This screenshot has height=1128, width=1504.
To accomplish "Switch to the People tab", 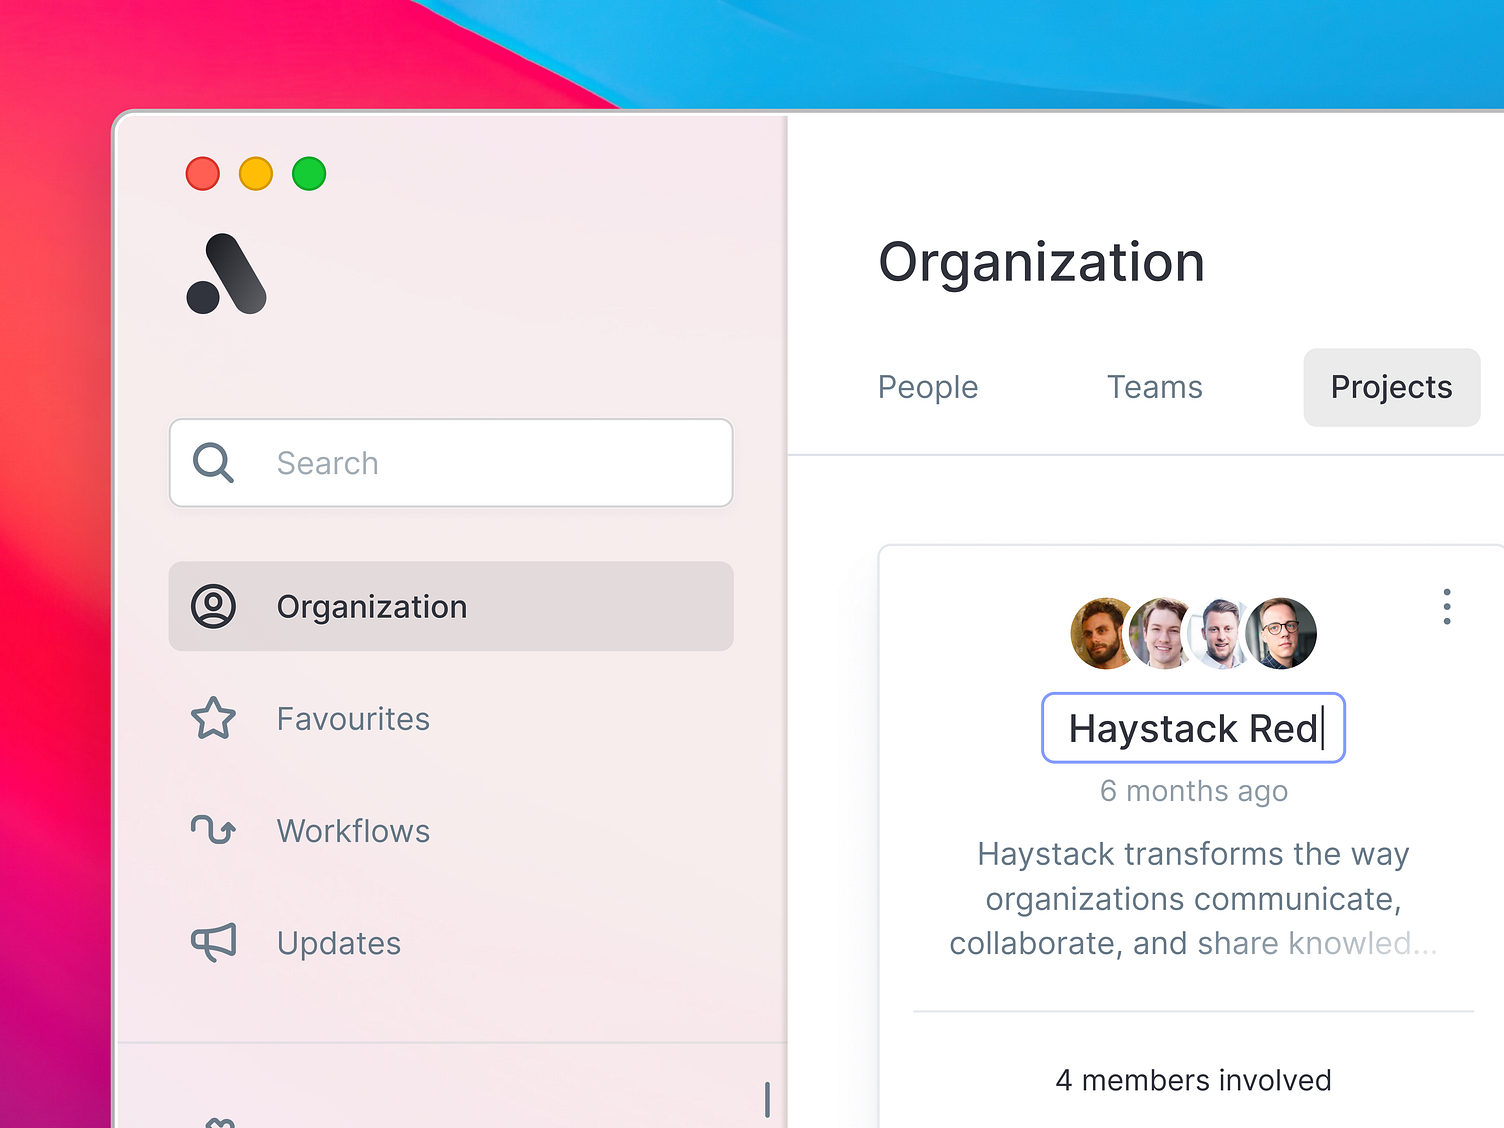I will click(x=927, y=387).
